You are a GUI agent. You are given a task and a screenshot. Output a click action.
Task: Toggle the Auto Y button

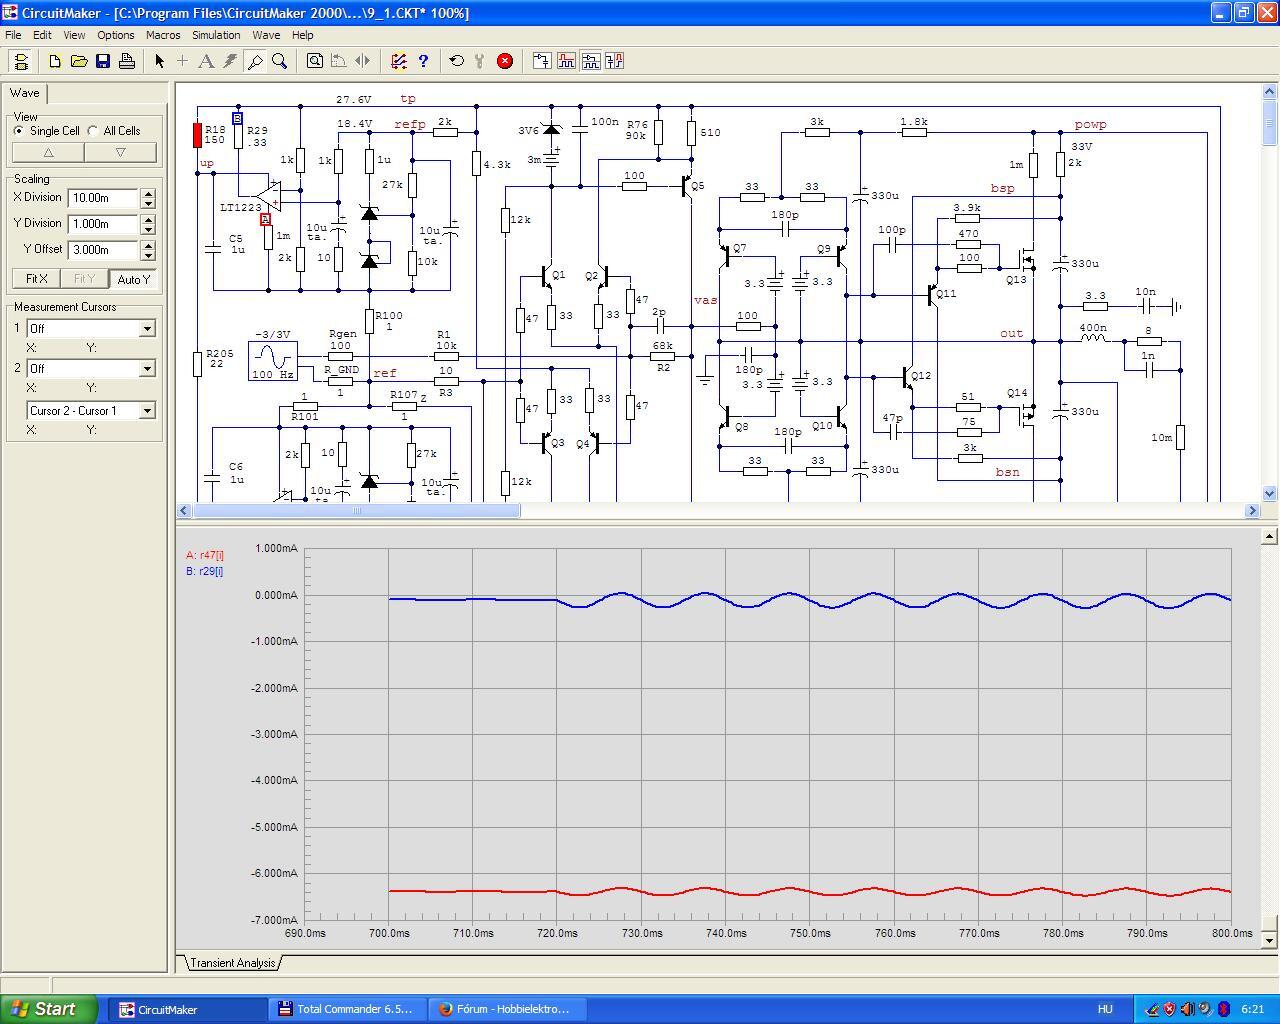point(133,279)
